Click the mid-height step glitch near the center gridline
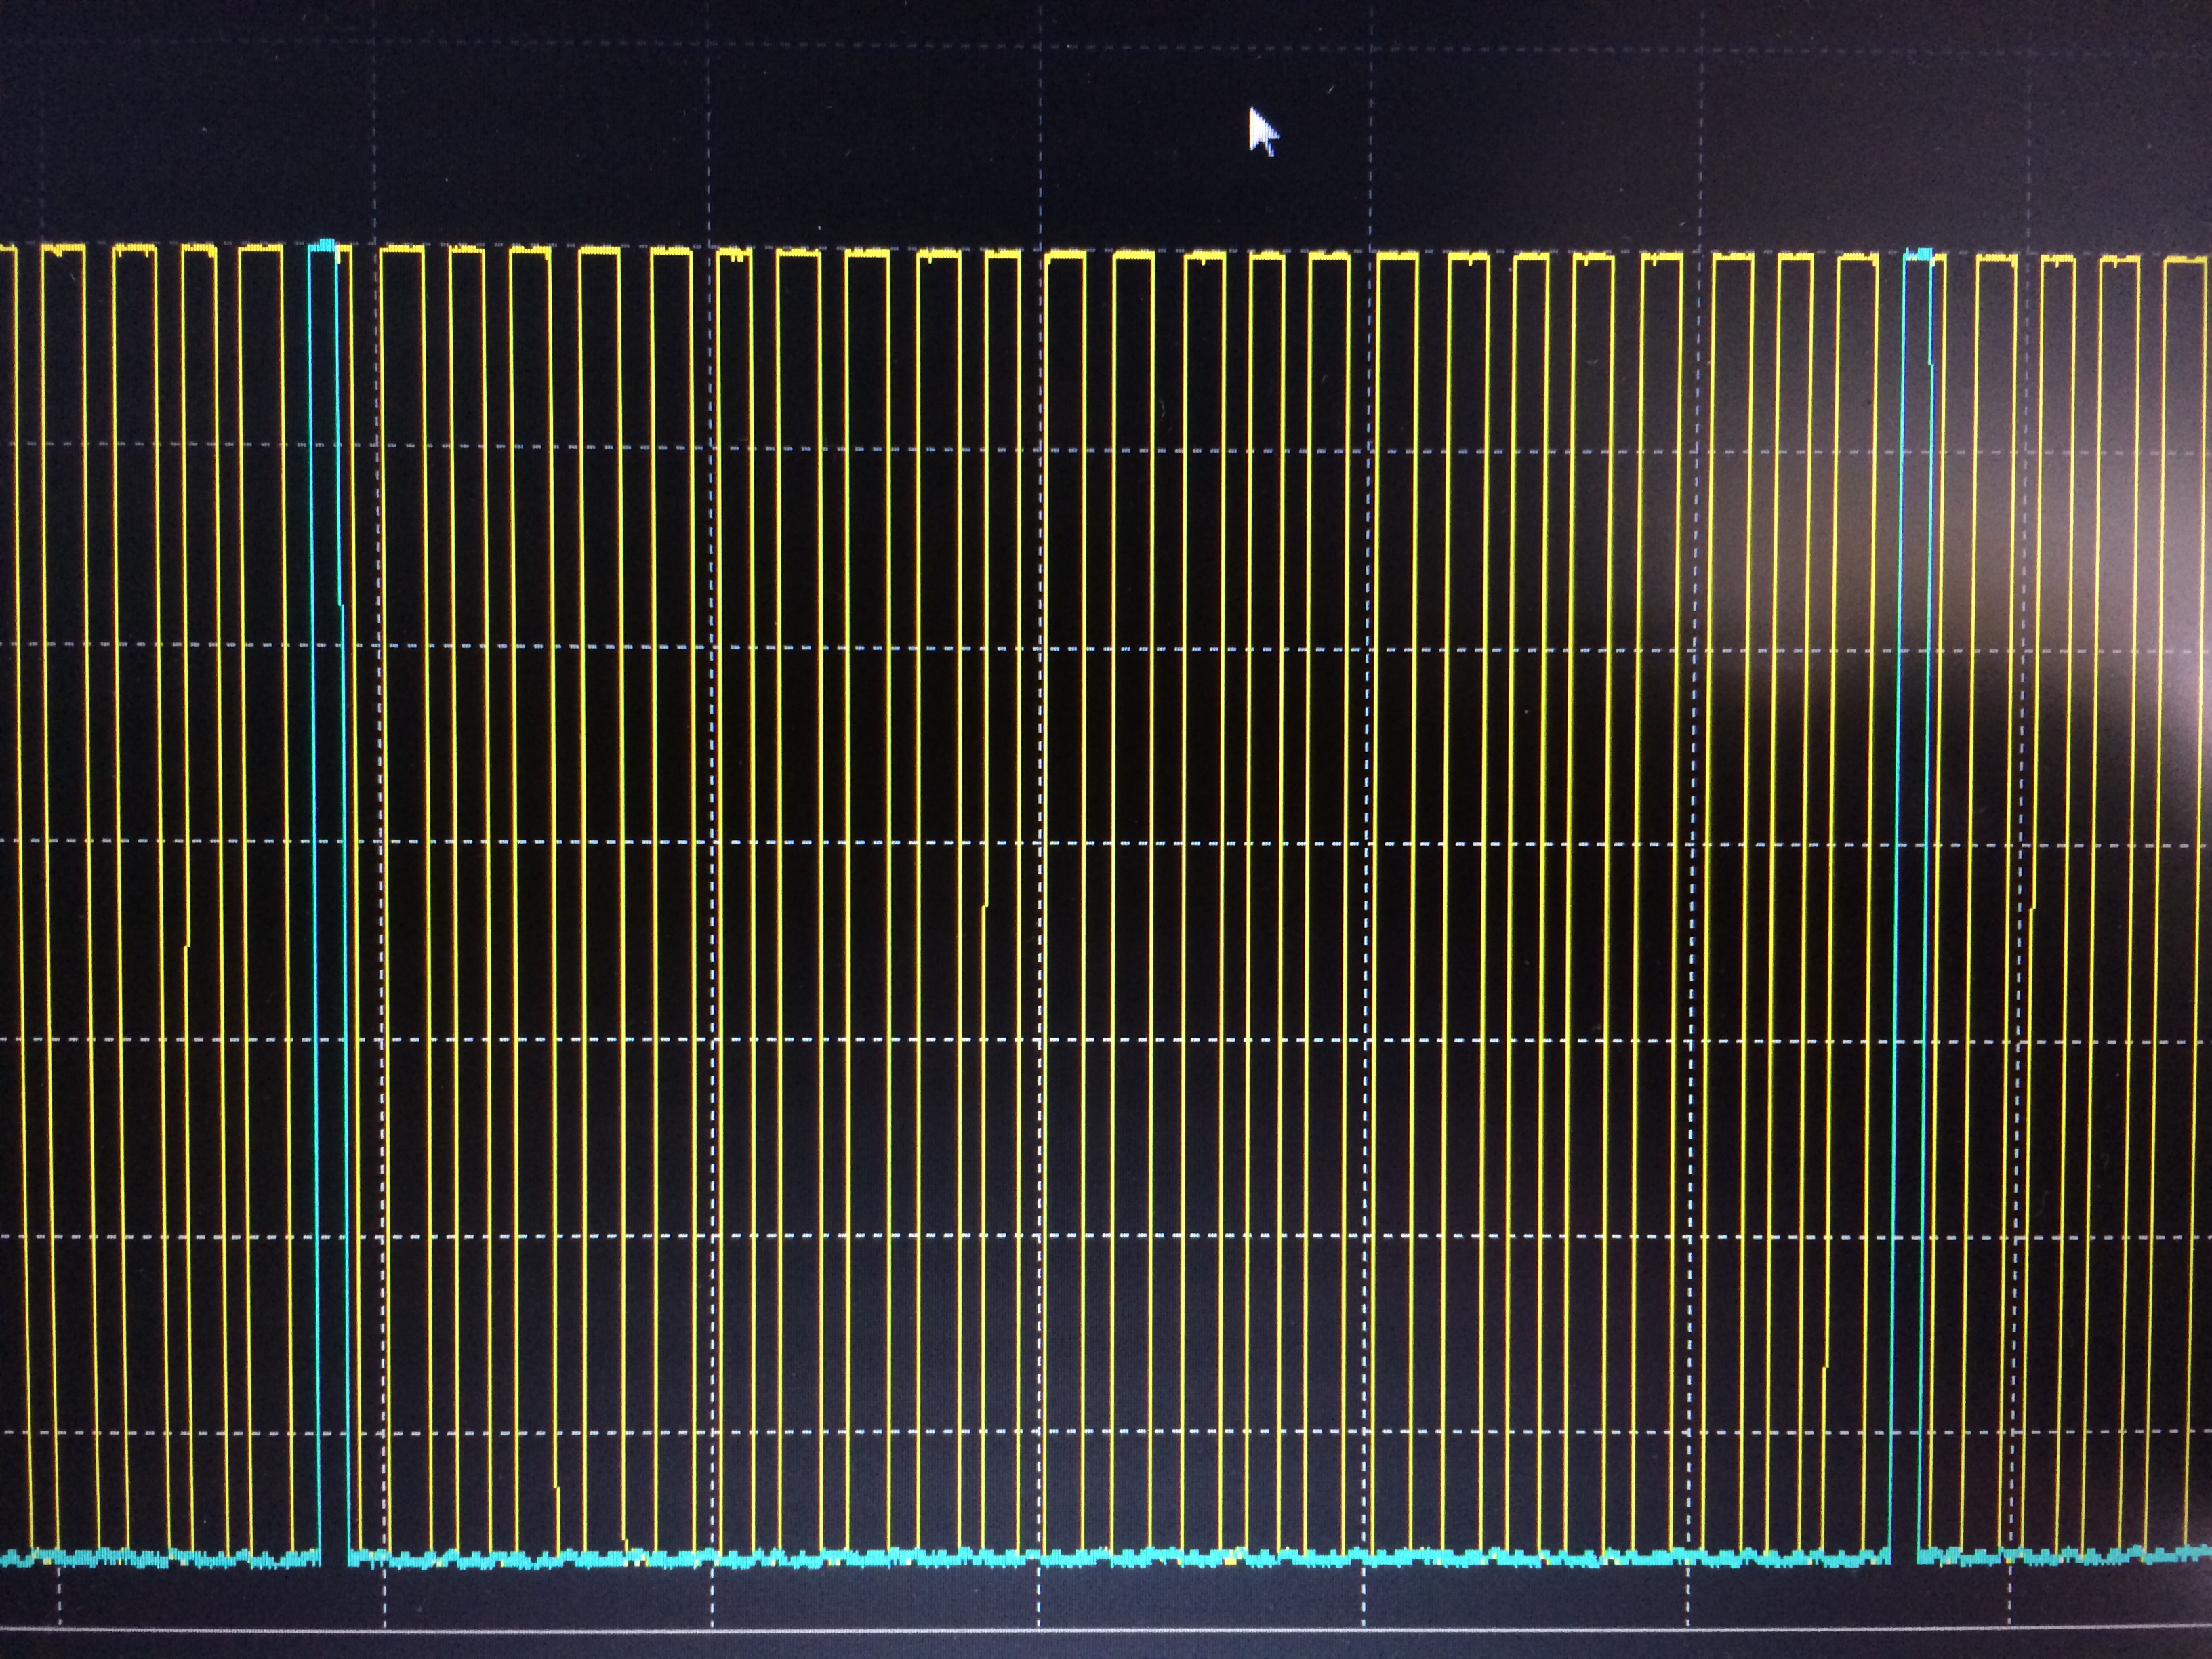The image size is (2212, 1659). 985,907
